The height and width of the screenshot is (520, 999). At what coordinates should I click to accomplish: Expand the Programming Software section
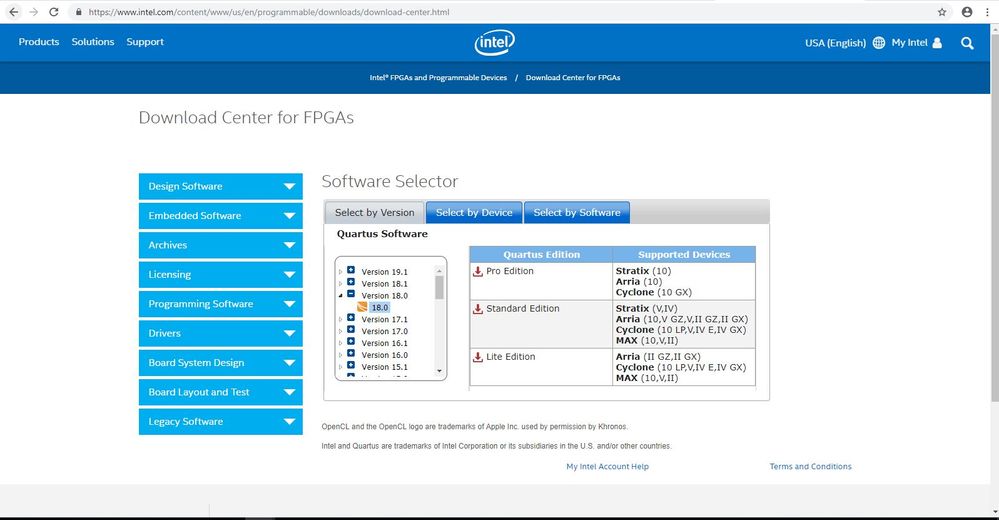click(220, 304)
